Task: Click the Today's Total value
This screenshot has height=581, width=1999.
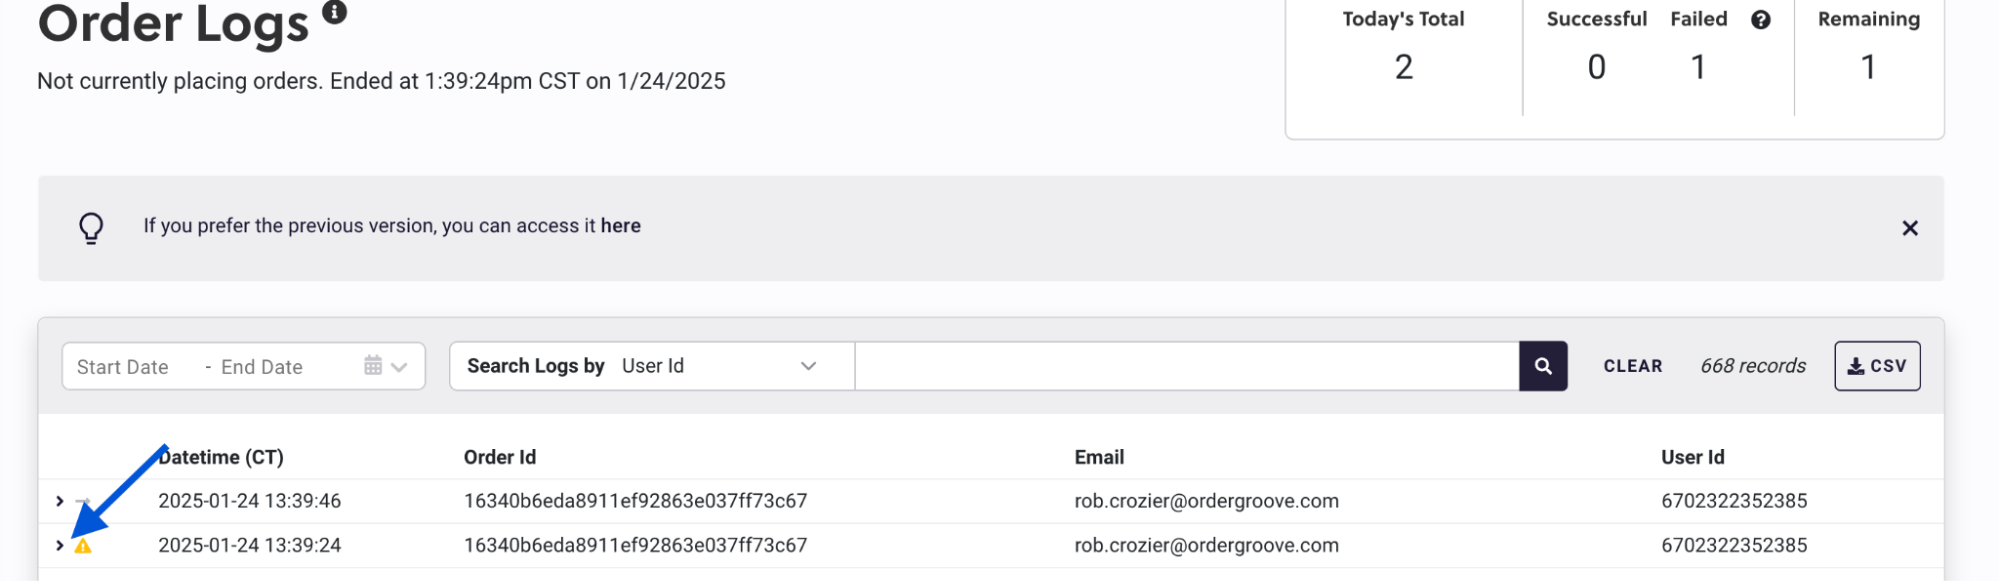Action: pos(1404,67)
